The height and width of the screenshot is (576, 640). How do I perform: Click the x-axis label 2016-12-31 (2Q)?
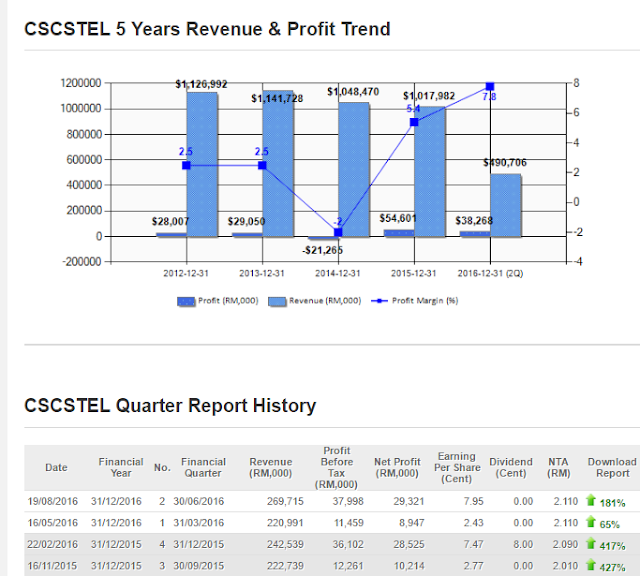coord(490,274)
